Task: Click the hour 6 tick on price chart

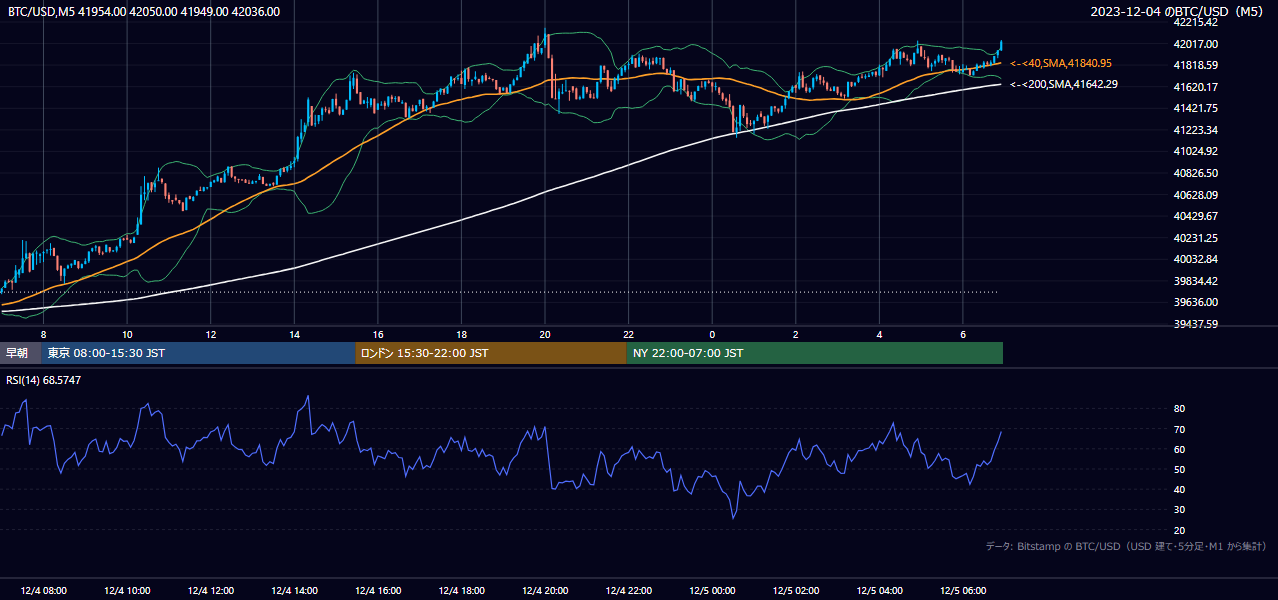Action: point(963,334)
